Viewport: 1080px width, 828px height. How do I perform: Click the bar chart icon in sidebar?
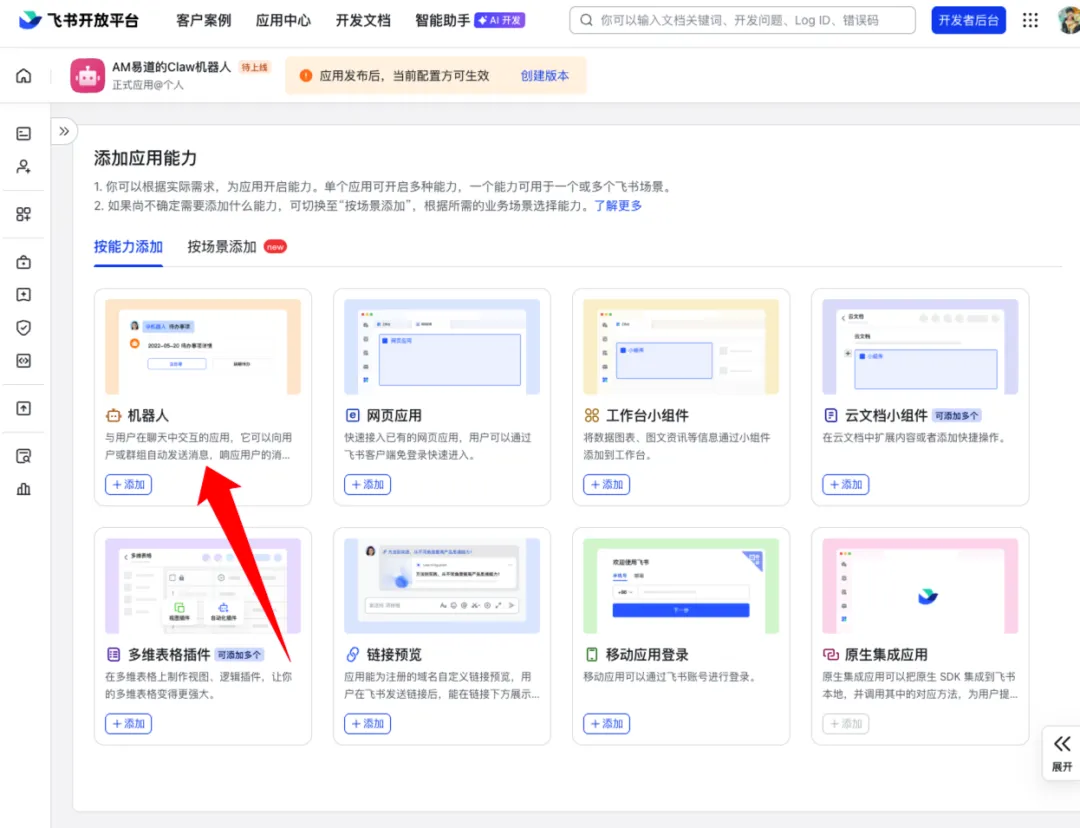tap(24, 488)
